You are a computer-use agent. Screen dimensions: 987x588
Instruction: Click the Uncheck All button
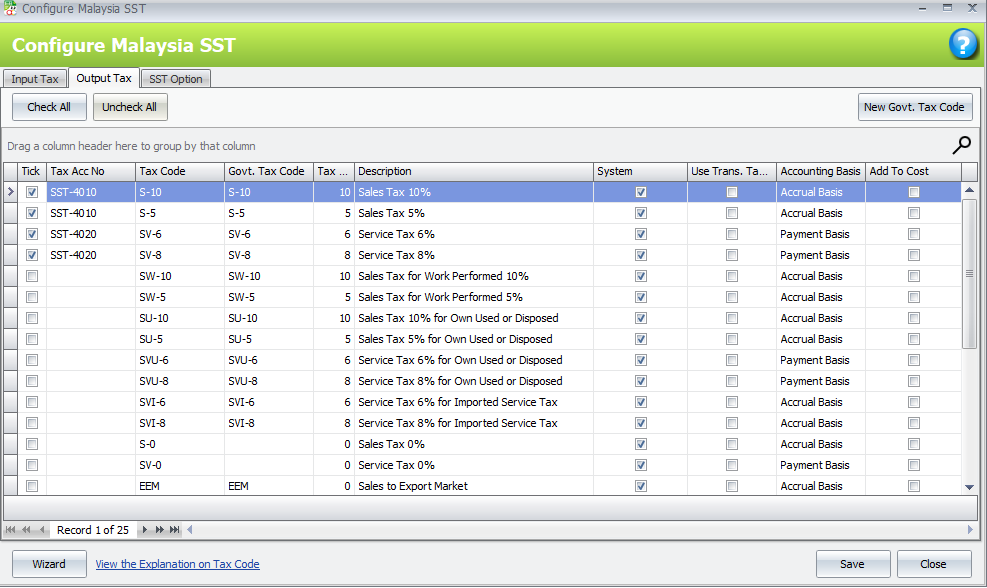[130, 107]
